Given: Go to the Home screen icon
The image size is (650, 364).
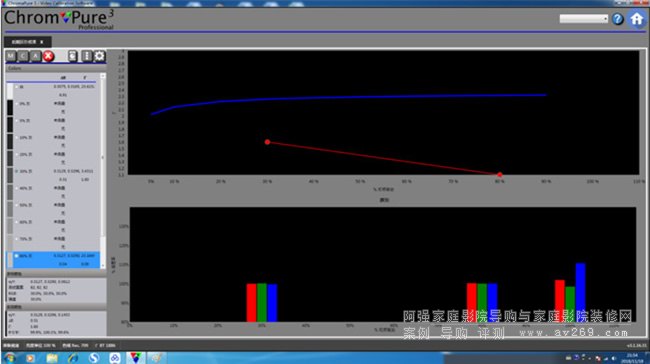Looking at the screenshot, I should (637, 19).
